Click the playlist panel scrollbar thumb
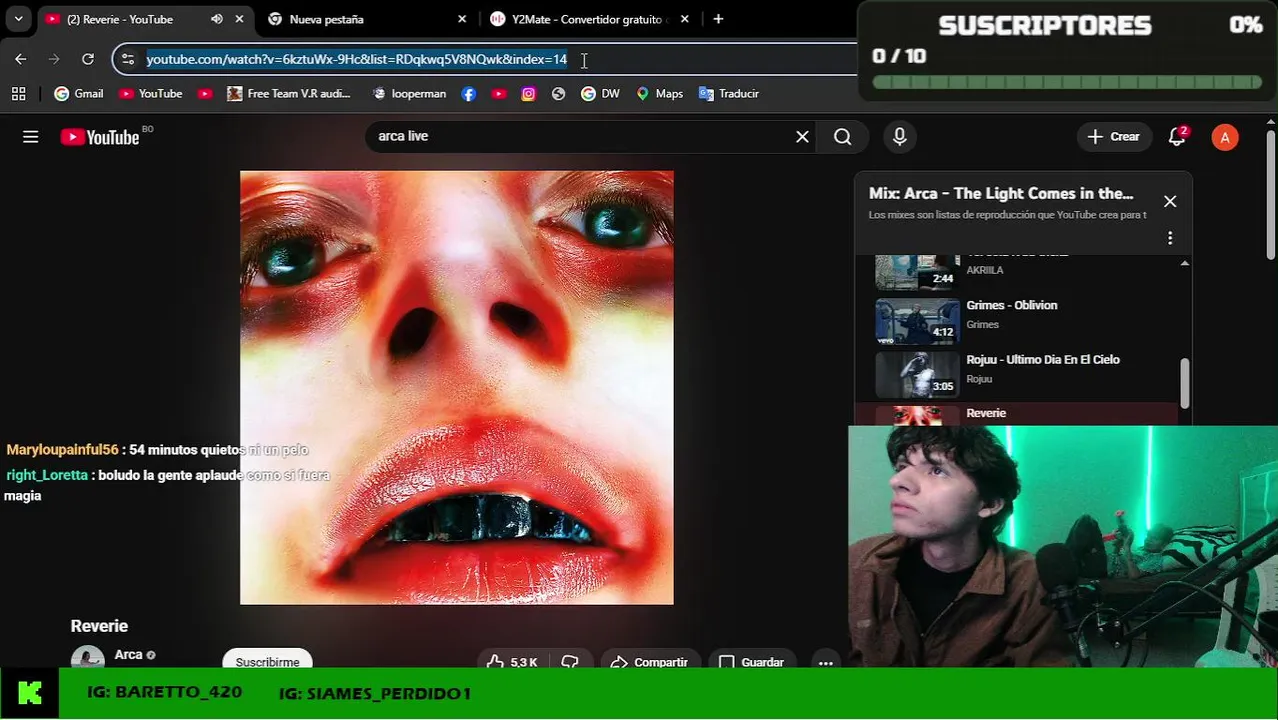 point(1185,383)
